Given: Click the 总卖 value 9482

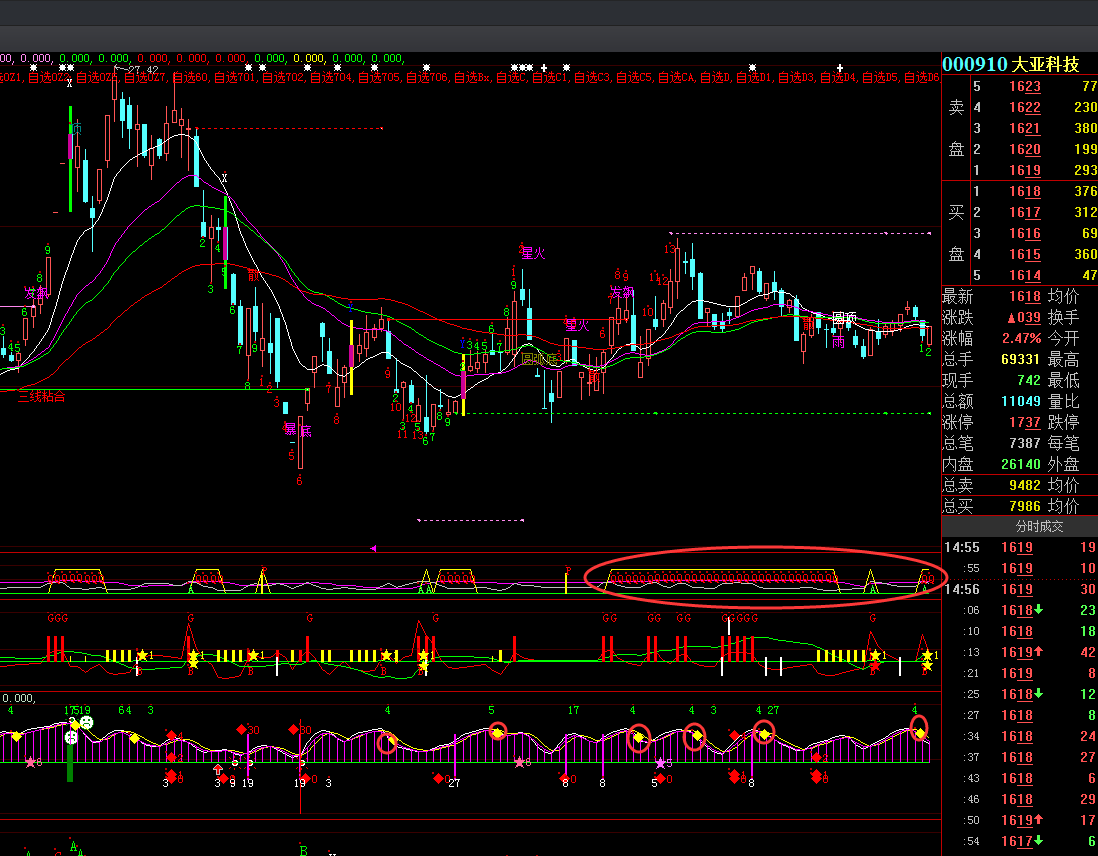Looking at the screenshot, I should pyautogui.click(x=1024, y=485).
